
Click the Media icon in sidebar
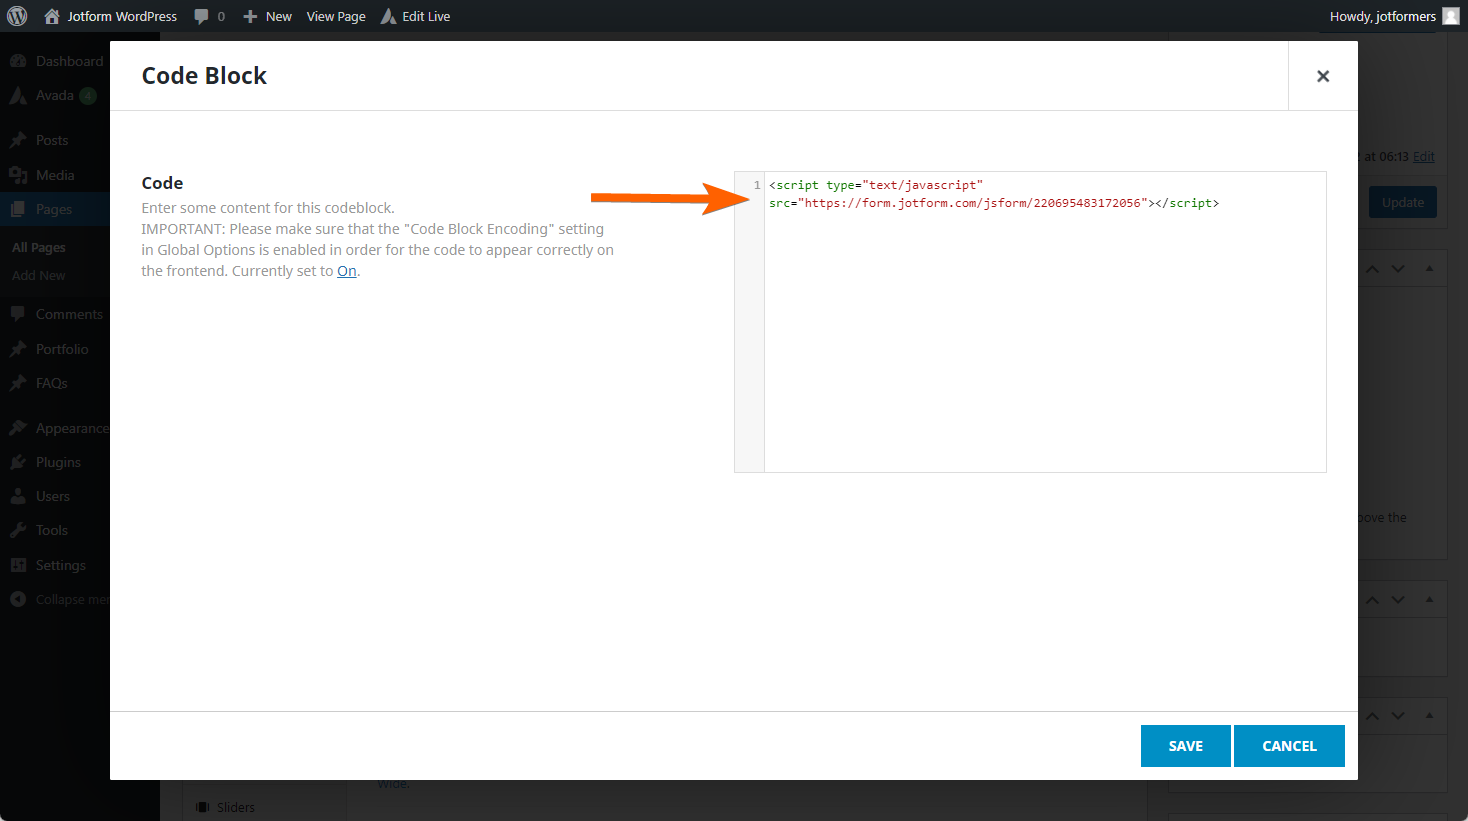tap(18, 175)
